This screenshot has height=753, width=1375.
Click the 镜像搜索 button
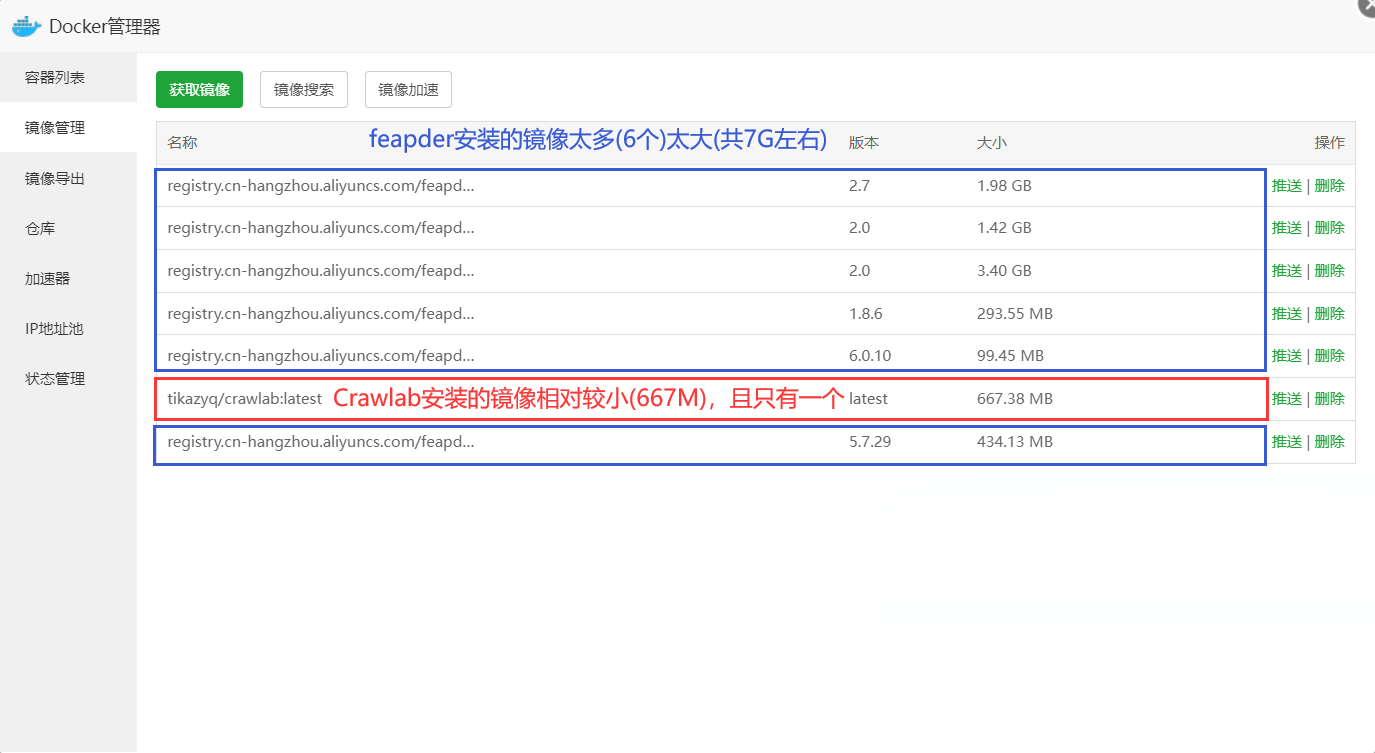point(304,89)
